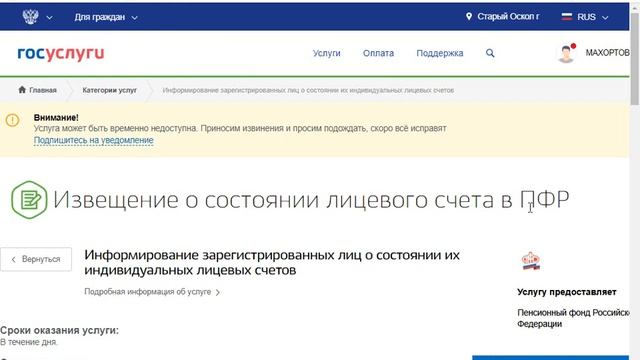Click the warning exclamation icon
Viewport: 640px width, 360px height.
12,120
